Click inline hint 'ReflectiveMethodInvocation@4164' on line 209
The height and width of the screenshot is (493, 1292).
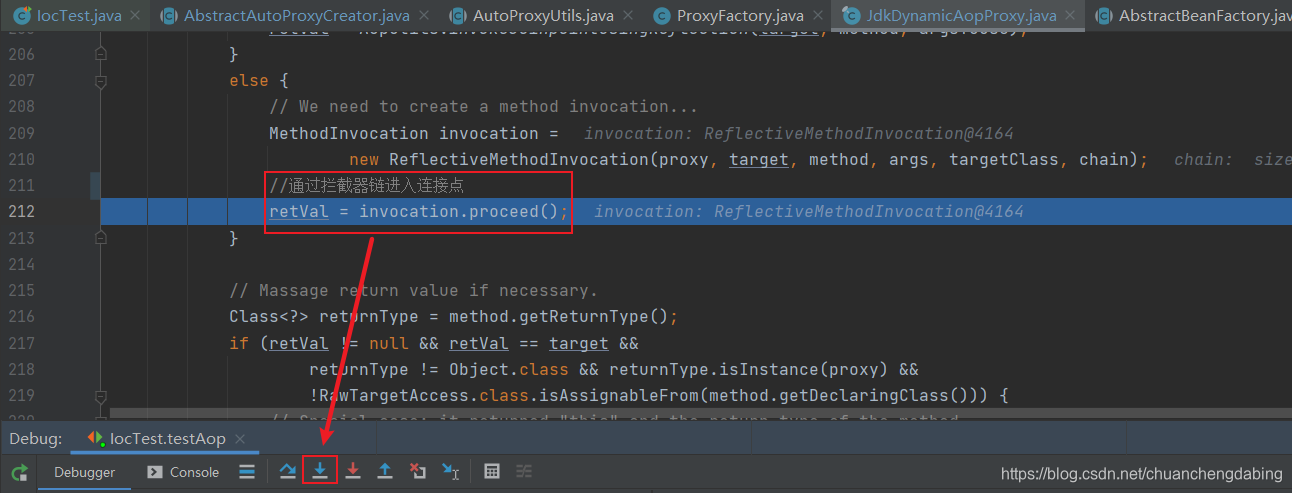tap(860, 133)
